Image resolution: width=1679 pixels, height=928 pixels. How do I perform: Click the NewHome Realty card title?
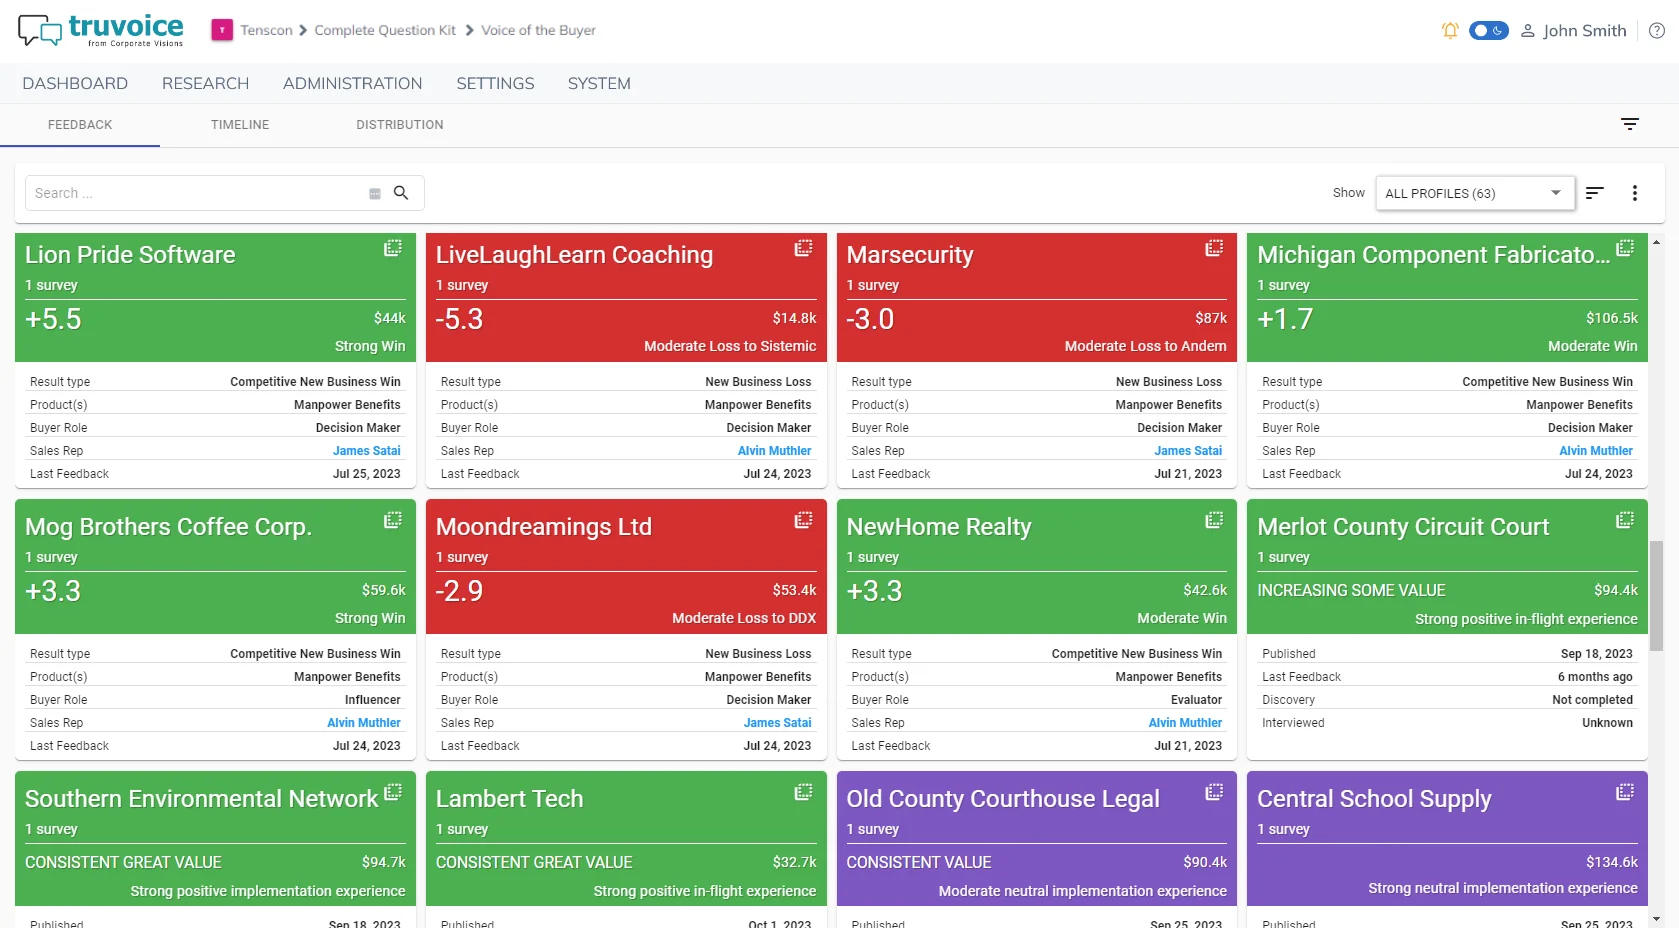pos(939,527)
